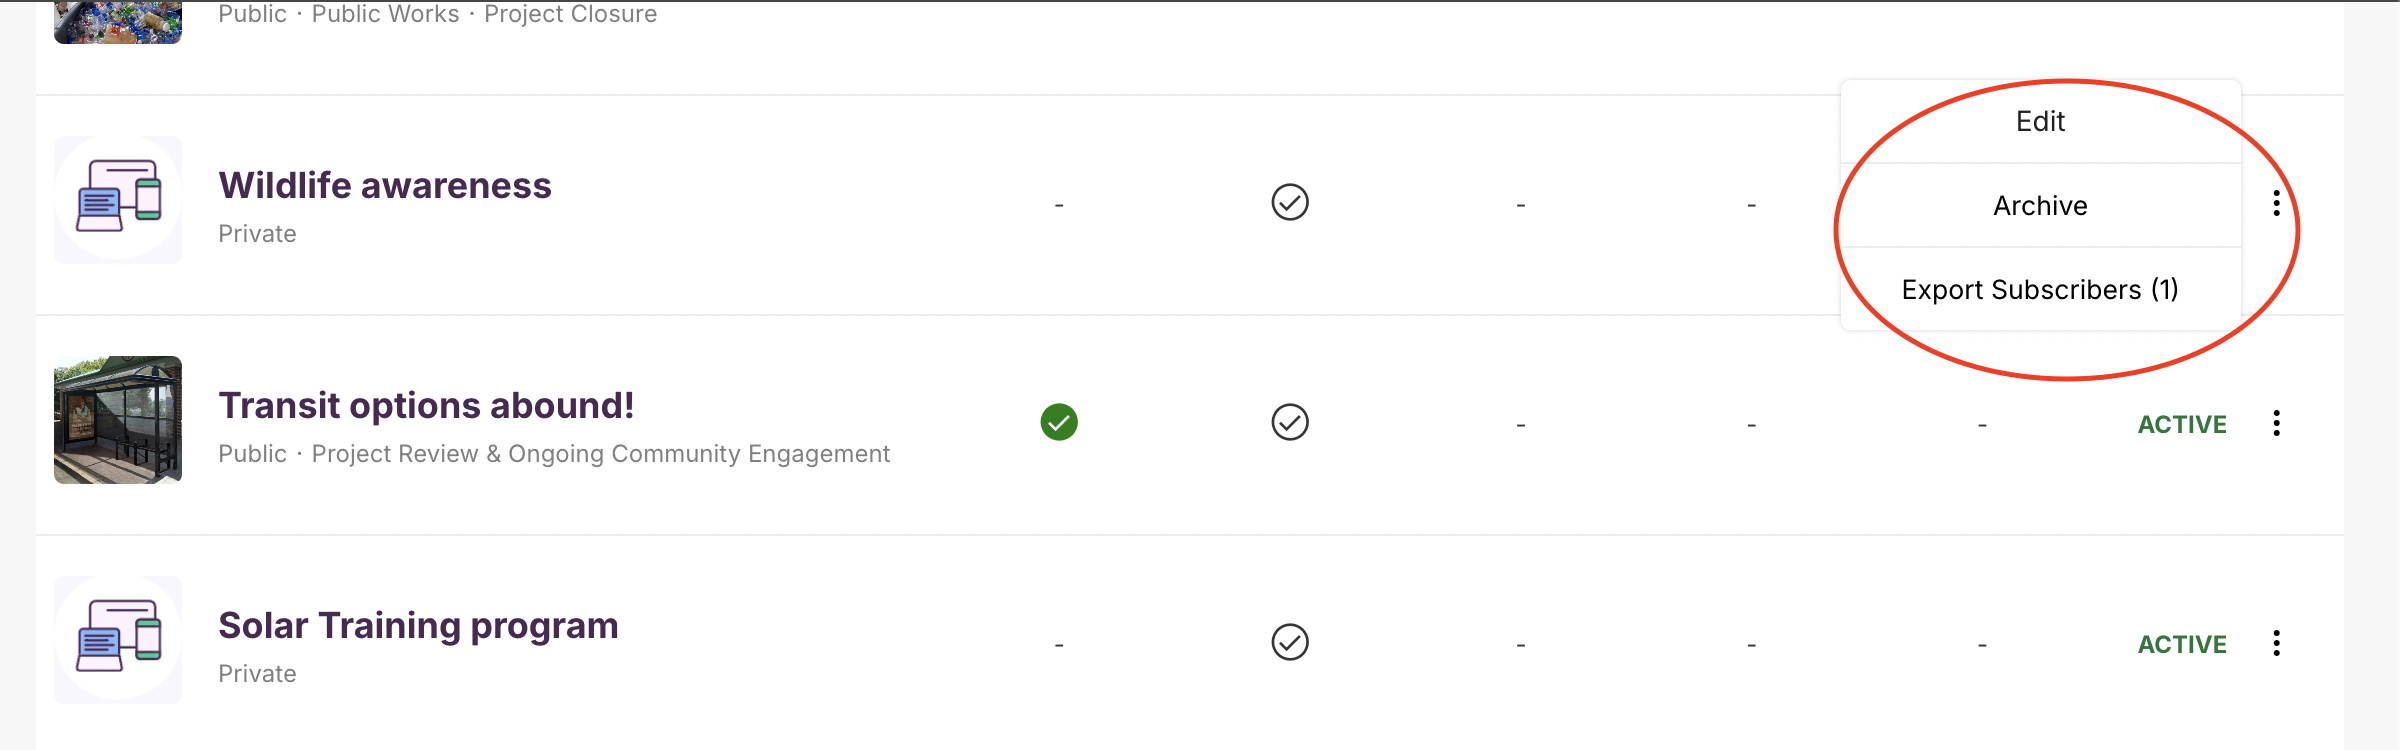
Task: Open the kebab menu for Transit options abound!
Action: pyautogui.click(x=2277, y=424)
